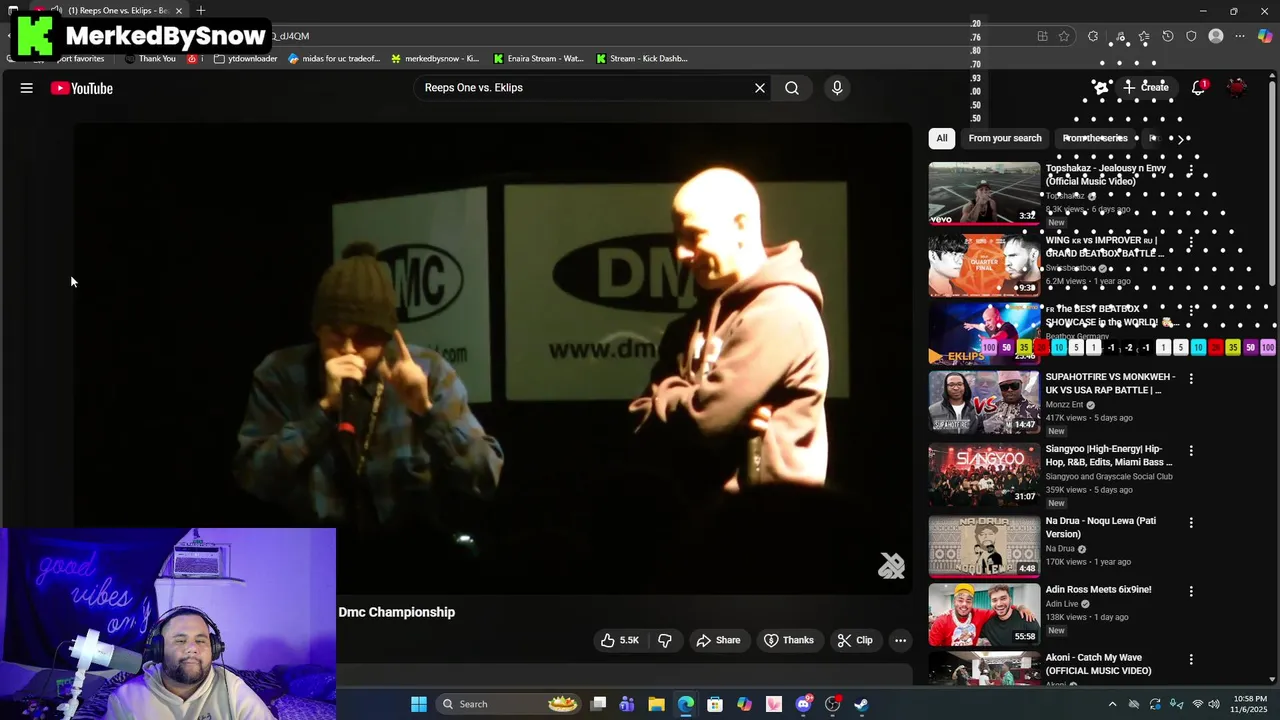The image size is (1280, 720).
Task: Open Microsoft Teams from taskbar
Action: (x=627, y=704)
